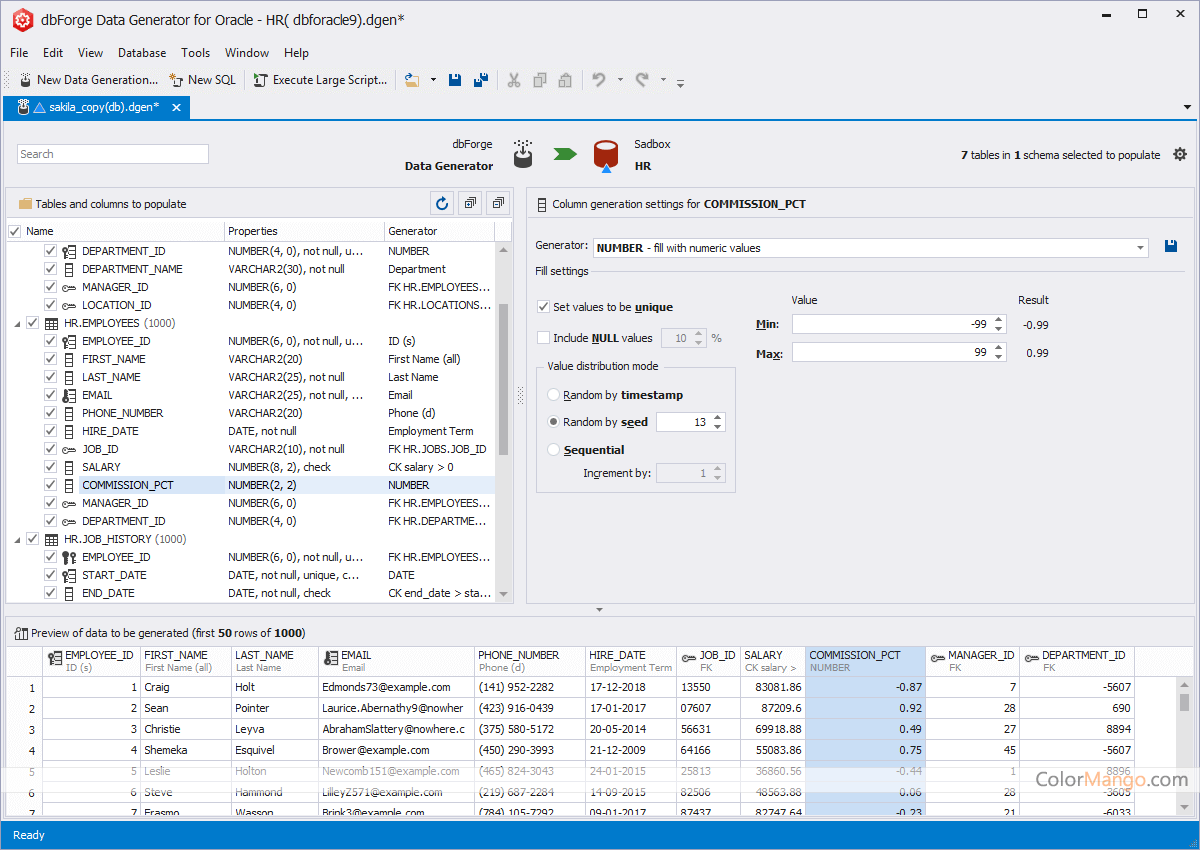Image resolution: width=1200 pixels, height=850 pixels.
Task: Increase the seed value stepper
Action: coord(718,418)
